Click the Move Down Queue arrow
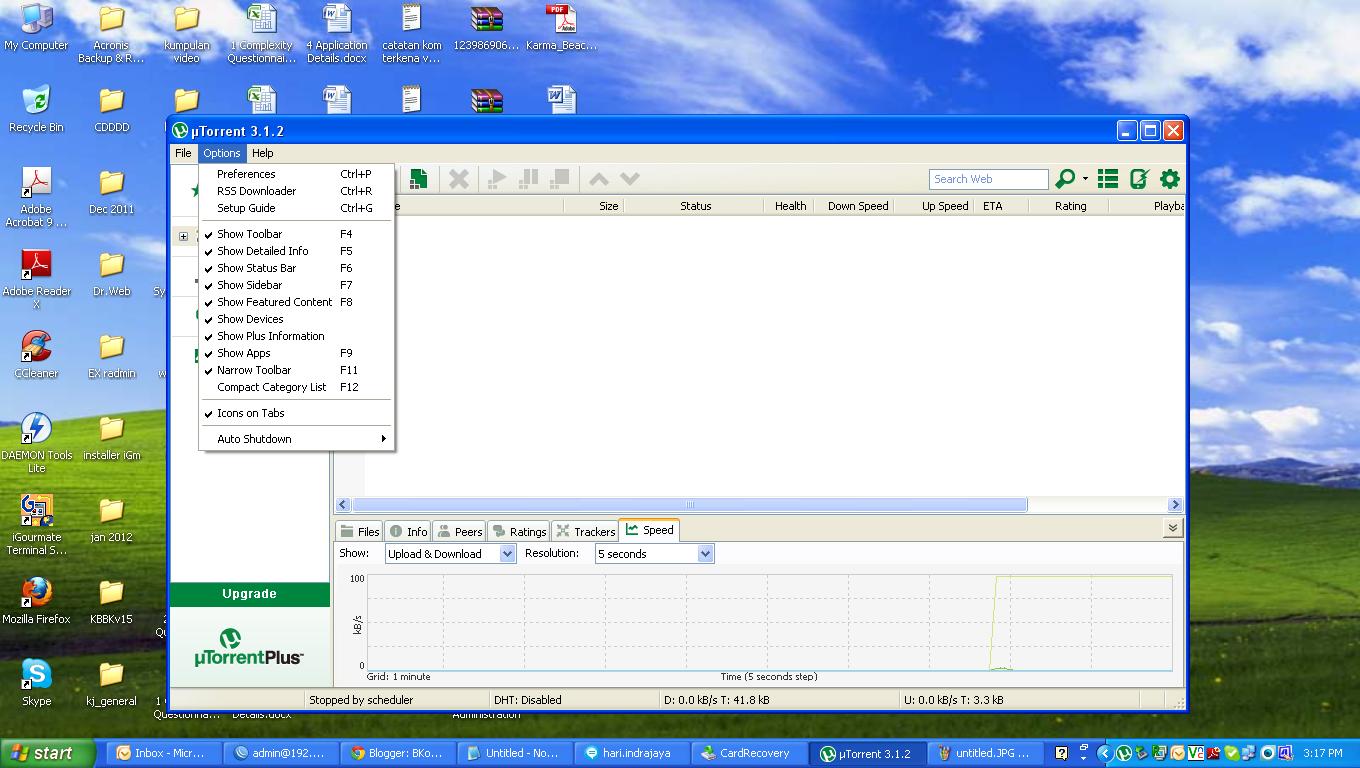1360x768 pixels. [x=630, y=179]
